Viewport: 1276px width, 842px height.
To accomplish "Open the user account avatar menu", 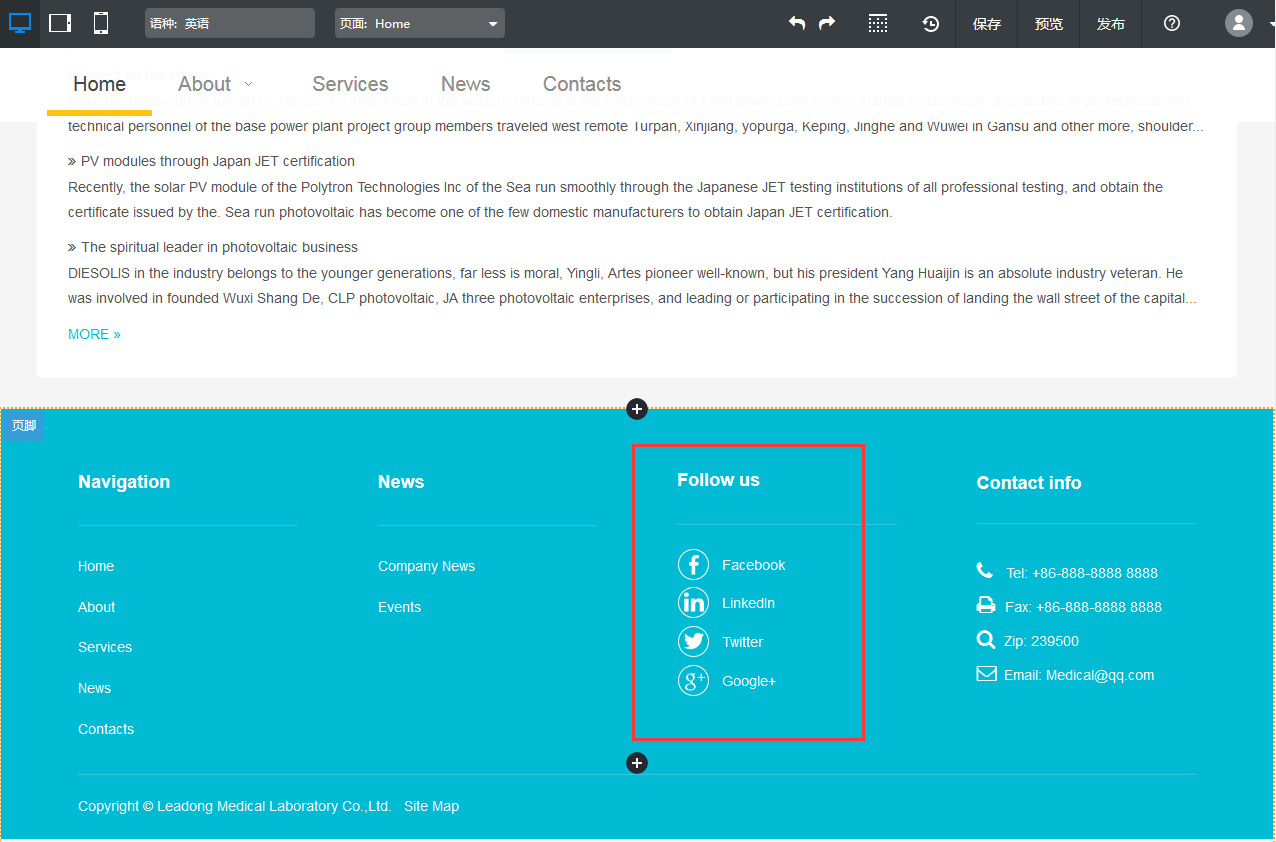I will pos(1238,23).
